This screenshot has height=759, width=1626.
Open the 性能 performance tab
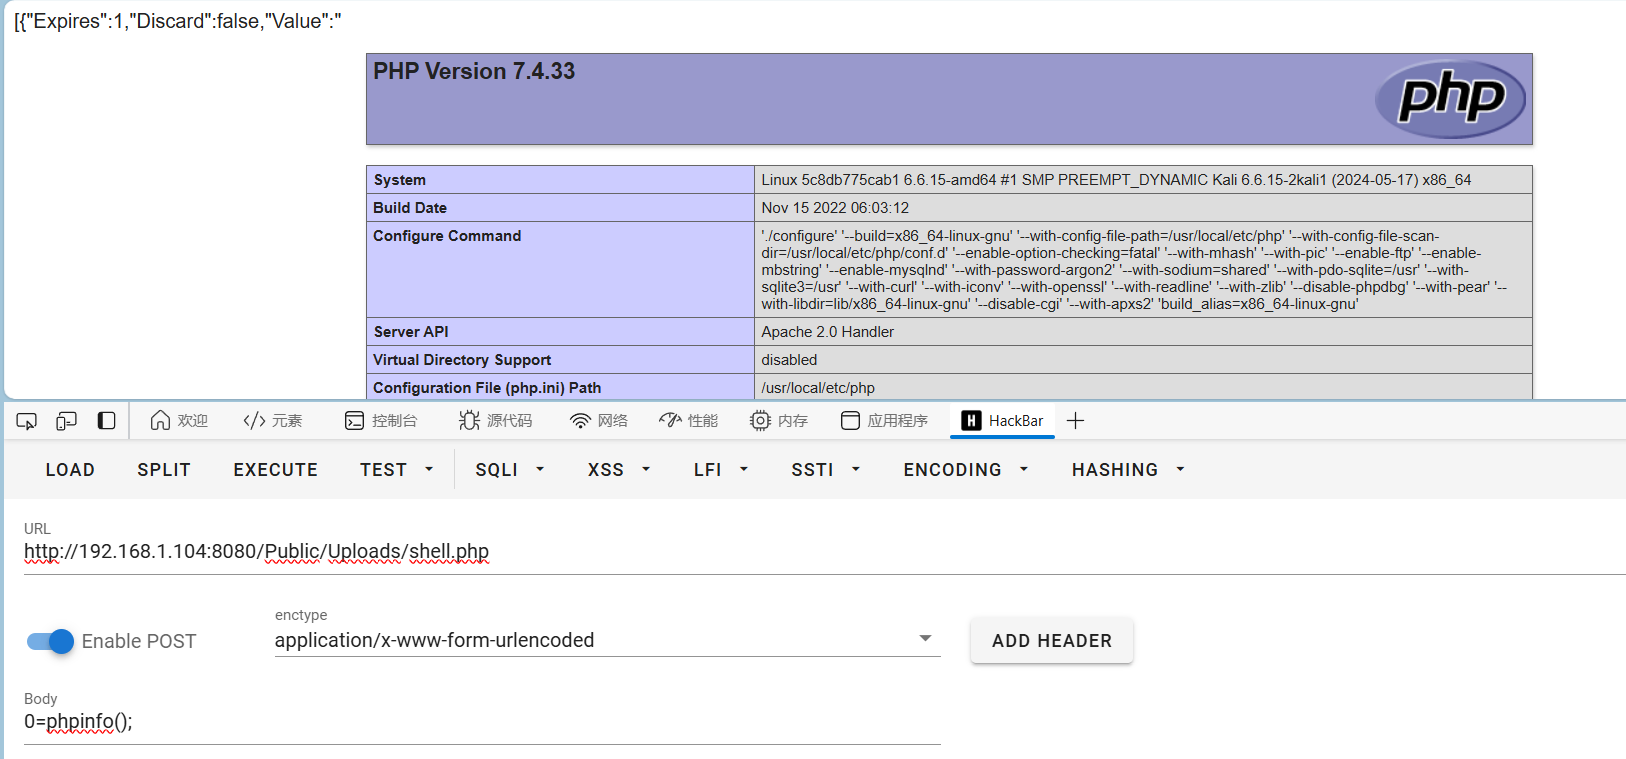click(x=689, y=421)
